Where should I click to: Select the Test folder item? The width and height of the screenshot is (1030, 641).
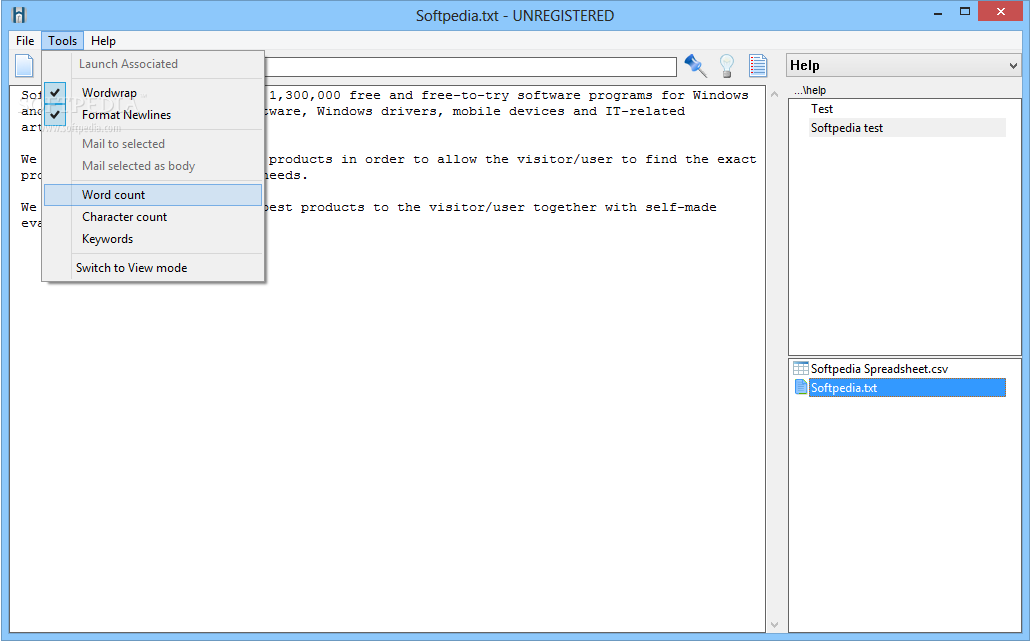[x=822, y=109]
